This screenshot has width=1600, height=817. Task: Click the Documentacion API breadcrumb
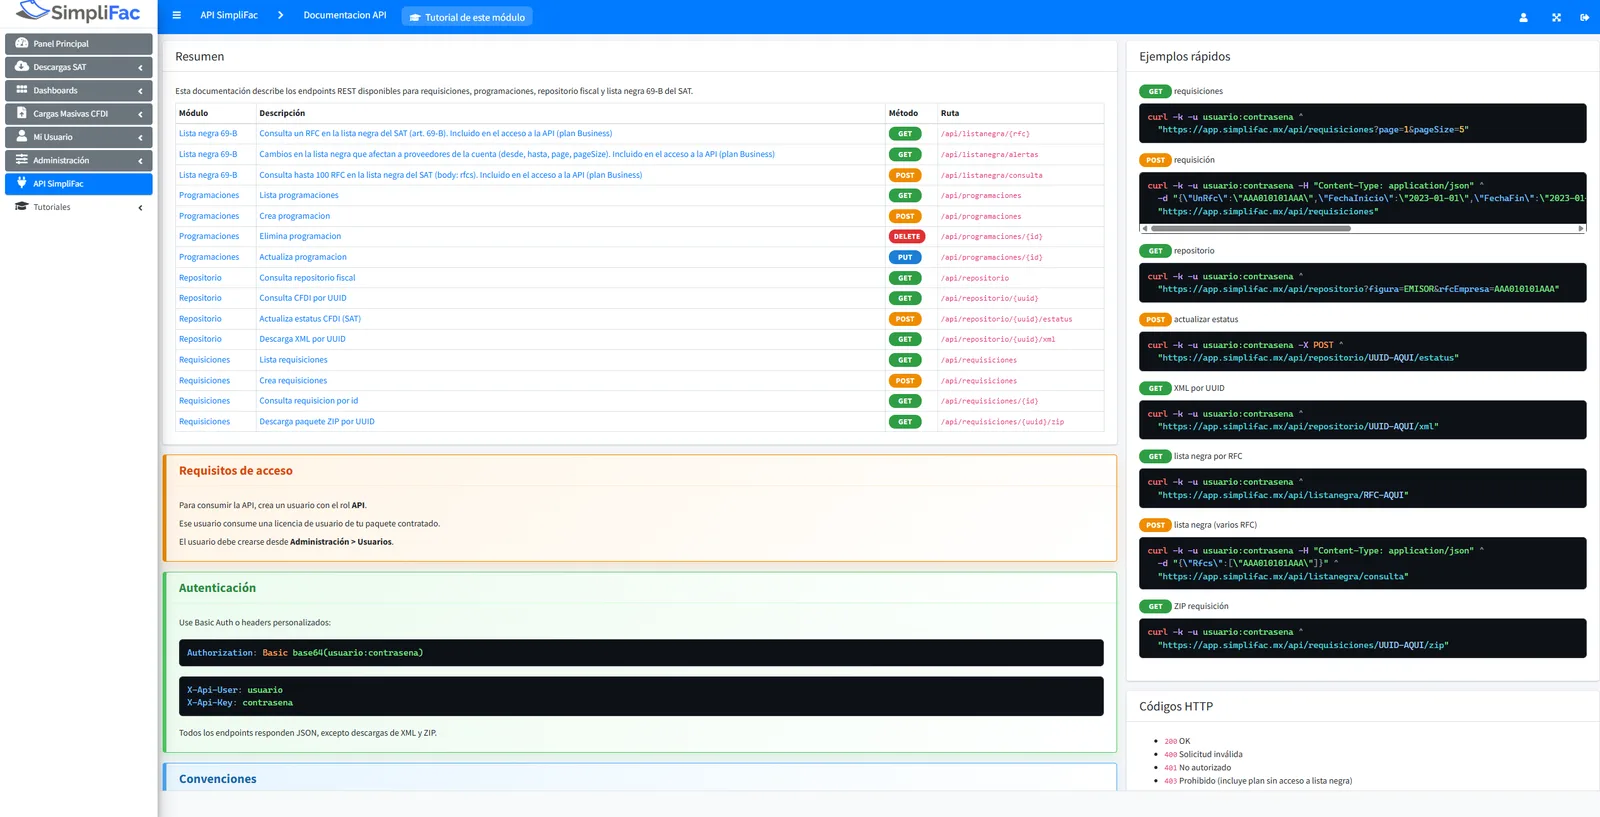[345, 15]
